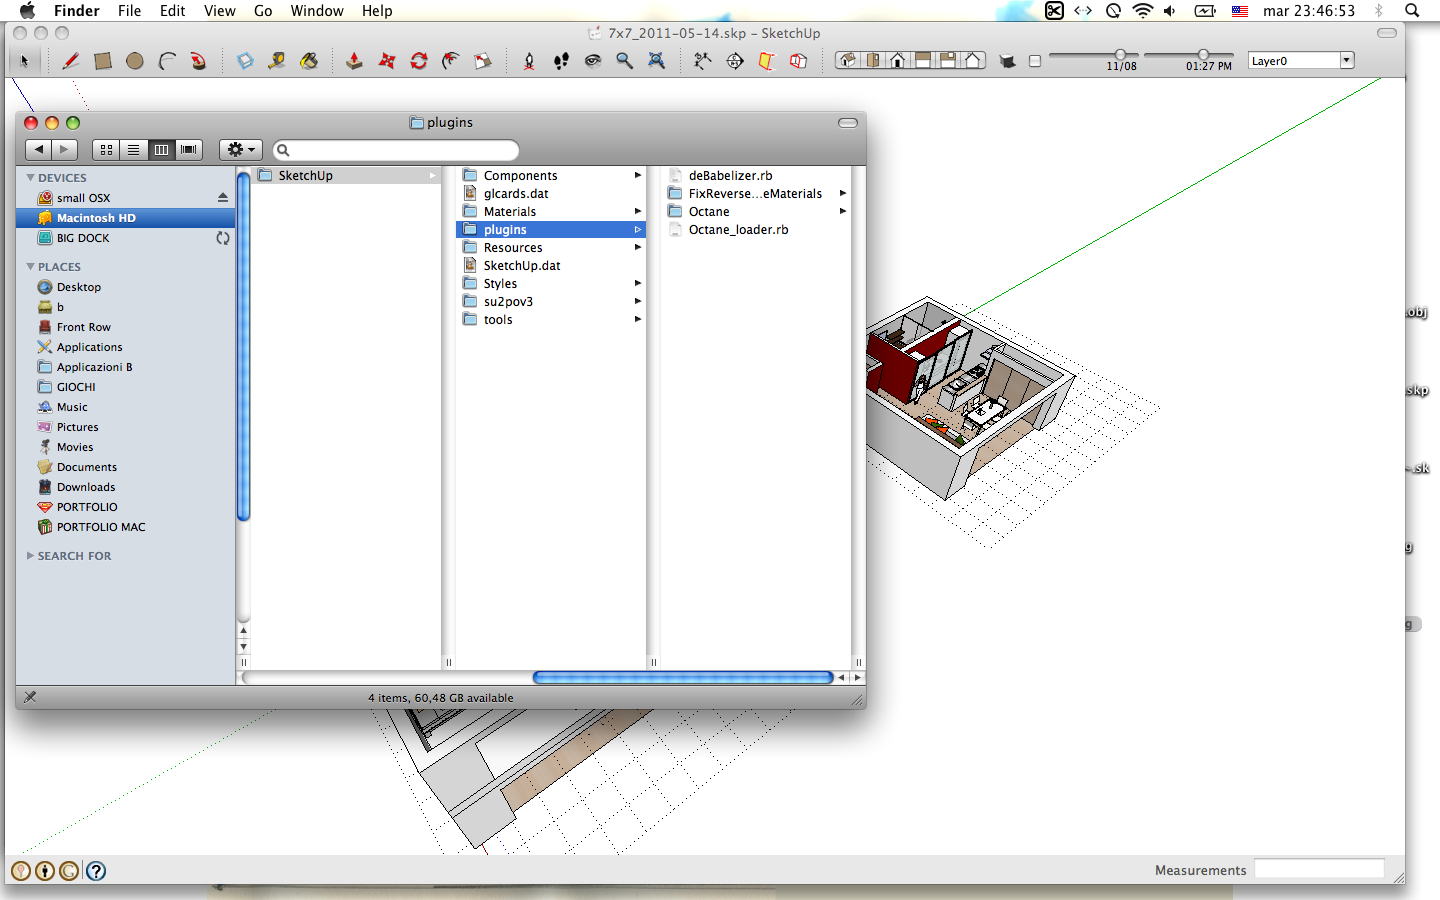
Task: Open Applications in the Finder sidebar
Action: tap(89, 347)
